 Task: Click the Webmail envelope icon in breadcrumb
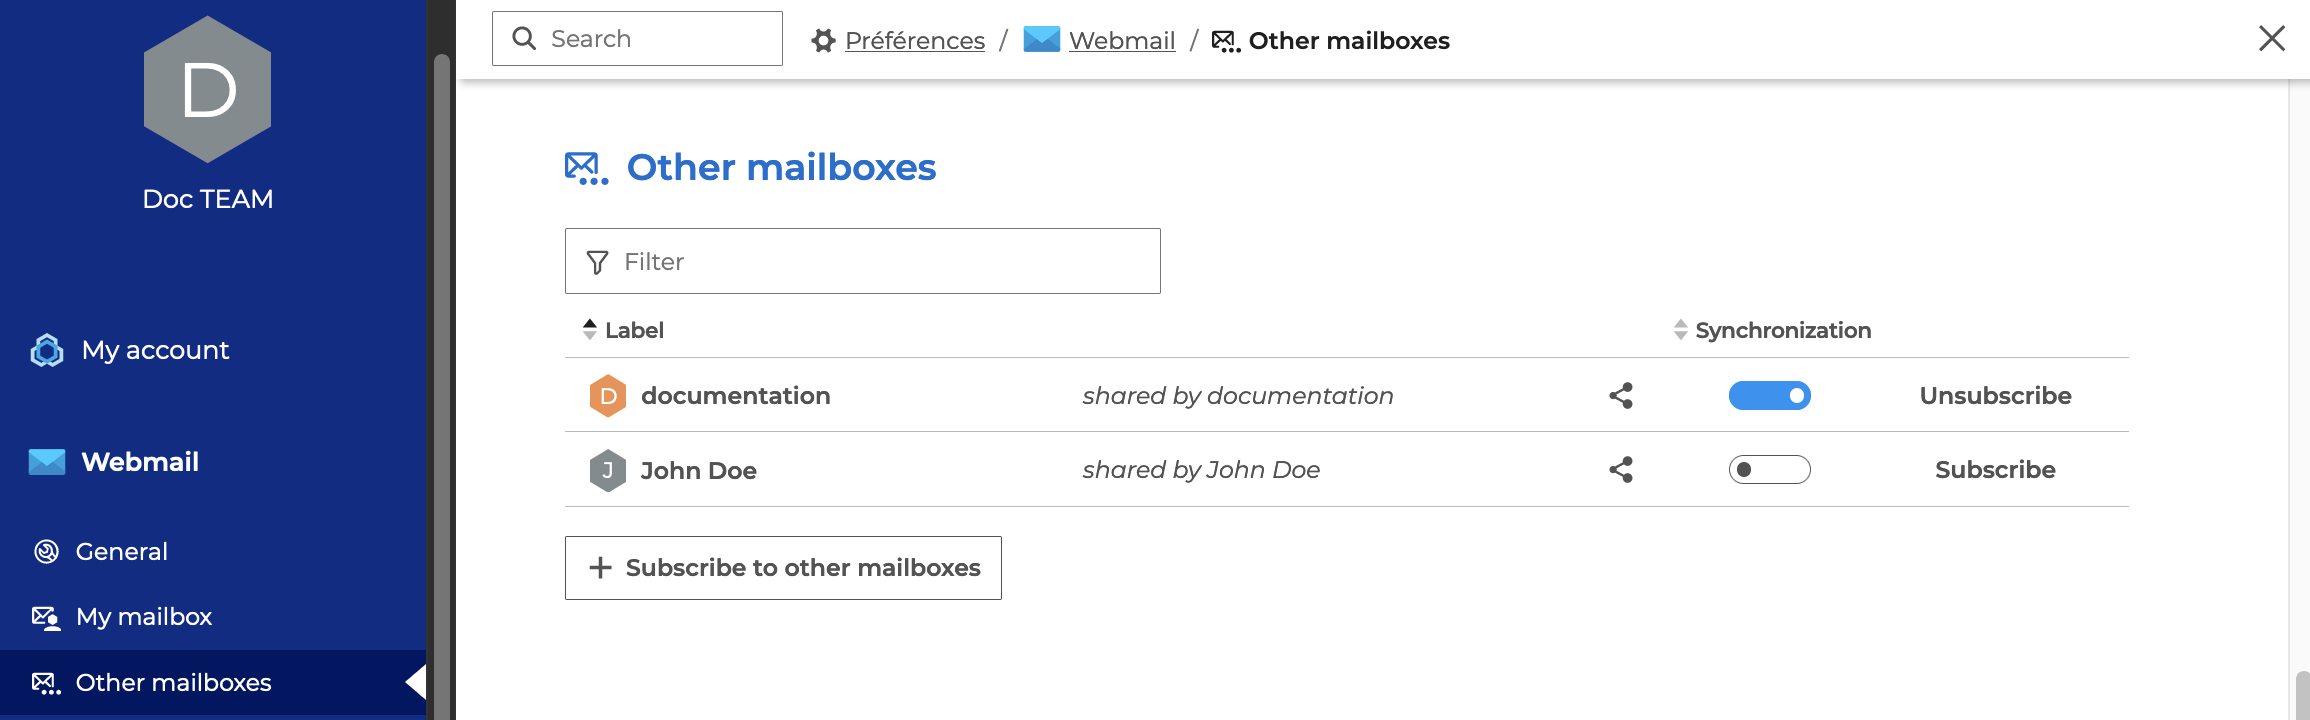pos(1041,40)
